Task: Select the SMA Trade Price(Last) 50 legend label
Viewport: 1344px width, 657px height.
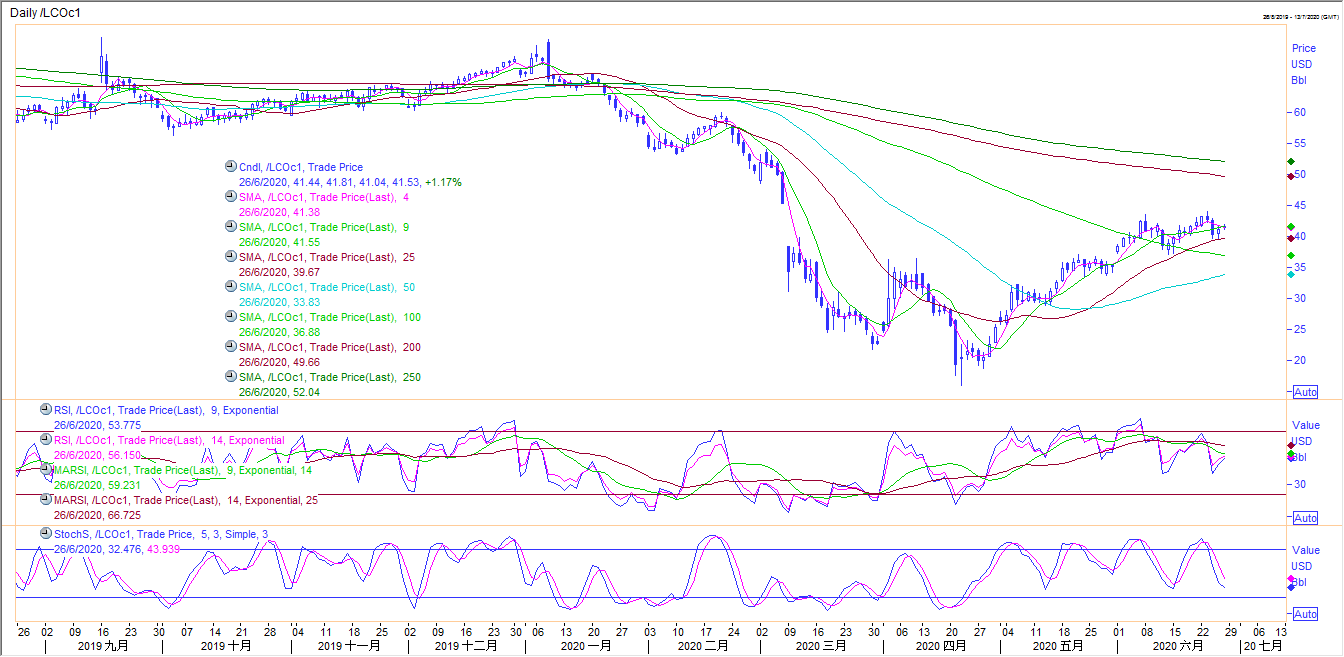Action: coord(327,287)
